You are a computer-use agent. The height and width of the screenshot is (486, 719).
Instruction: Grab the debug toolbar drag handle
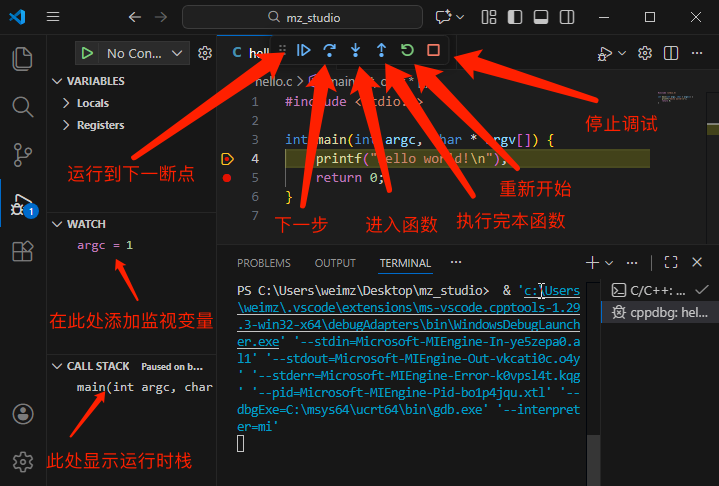coord(282,50)
